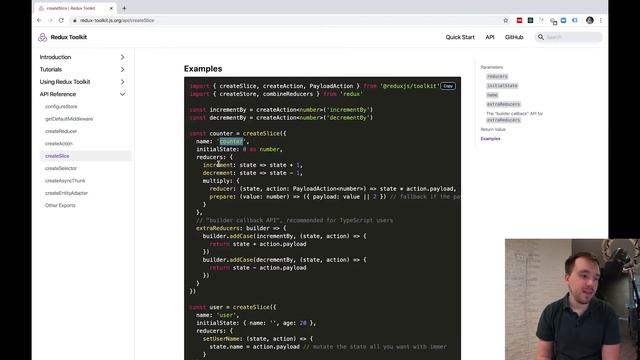Screen dimensions: 640x360
Task: Open Using Redux Toolkit sidebar item
Action: click(65, 82)
